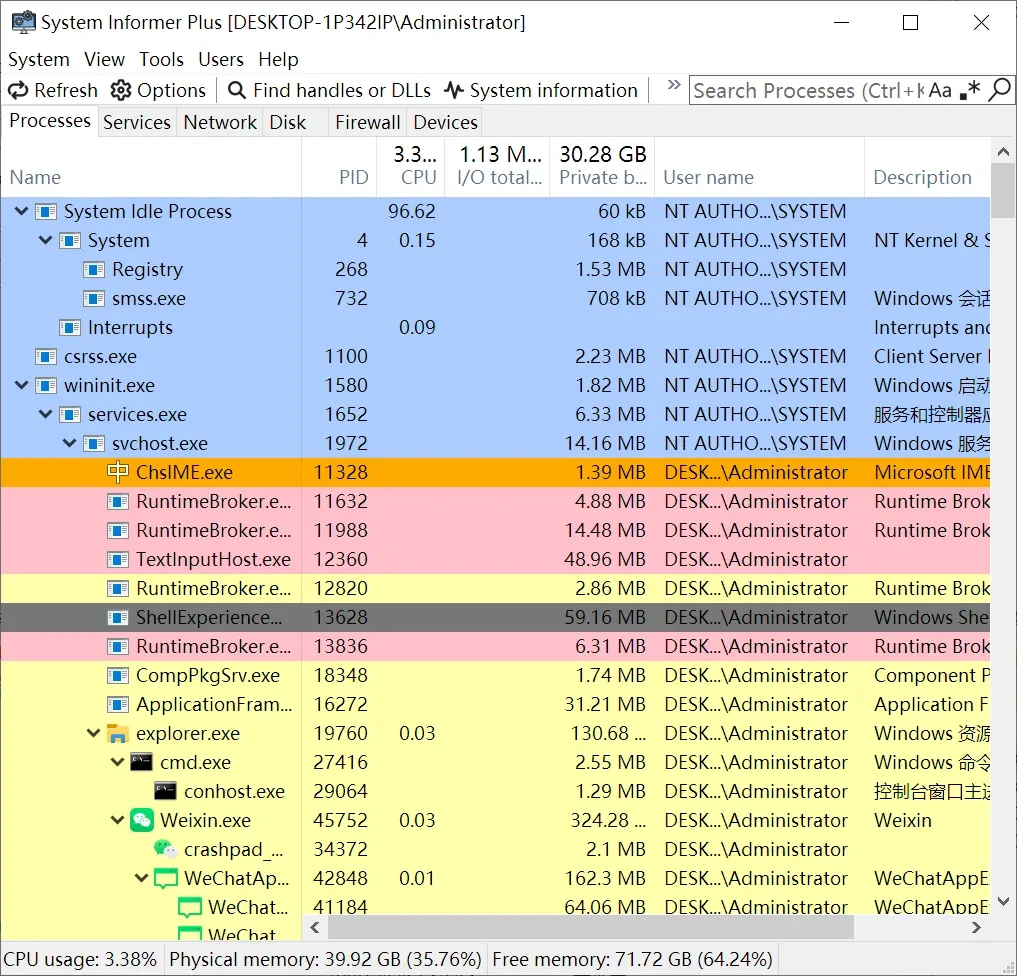
Task: Click the Refresh toolbar button
Action: tap(53, 90)
